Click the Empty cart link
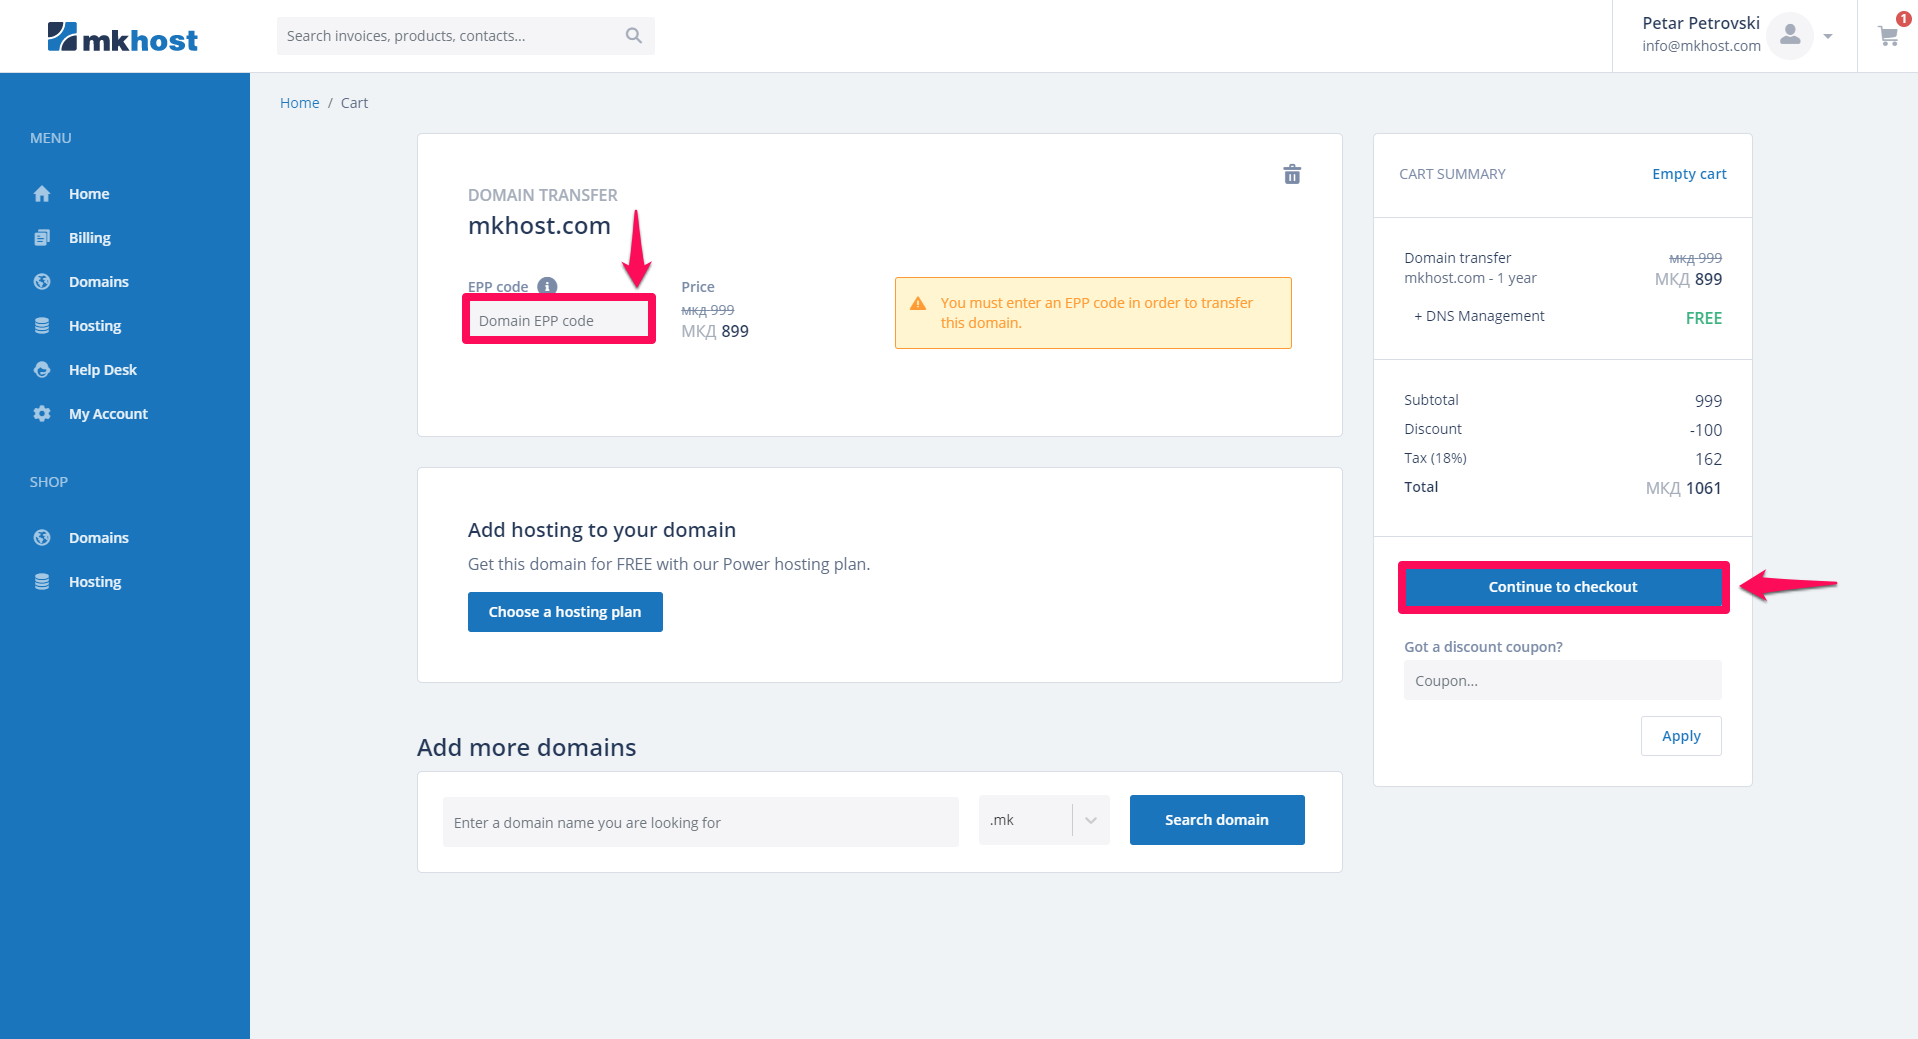Image resolution: width=1918 pixels, height=1039 pixels. 1689,174
